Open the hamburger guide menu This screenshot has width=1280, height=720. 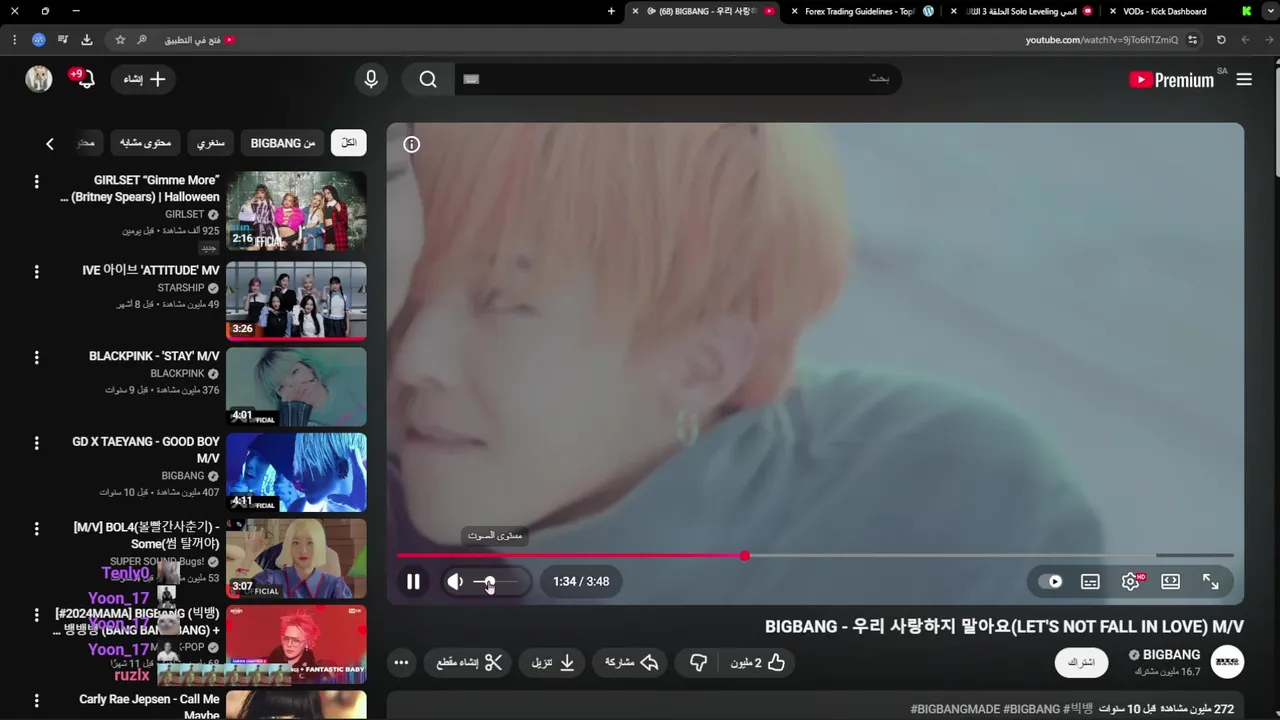[1244, 80]
